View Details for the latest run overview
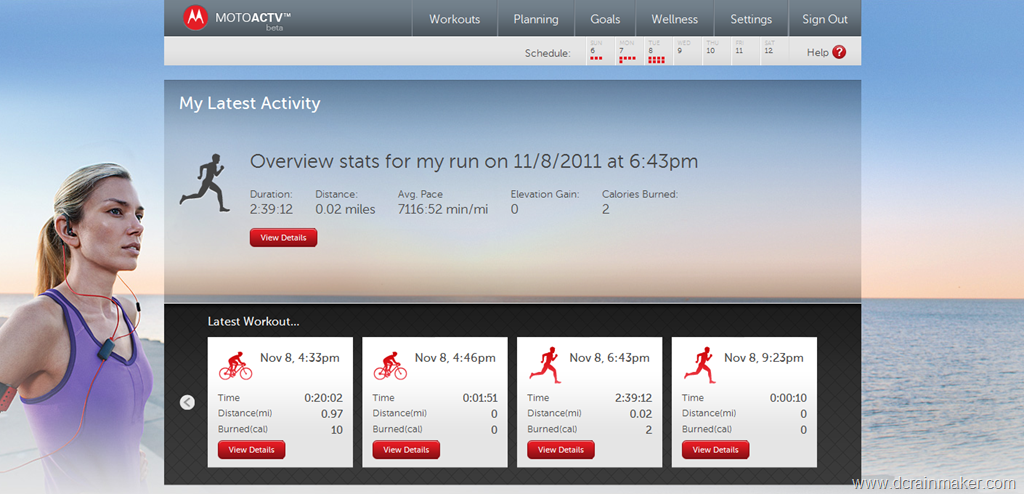This screenshot has height=494, width=1024. 283,238
